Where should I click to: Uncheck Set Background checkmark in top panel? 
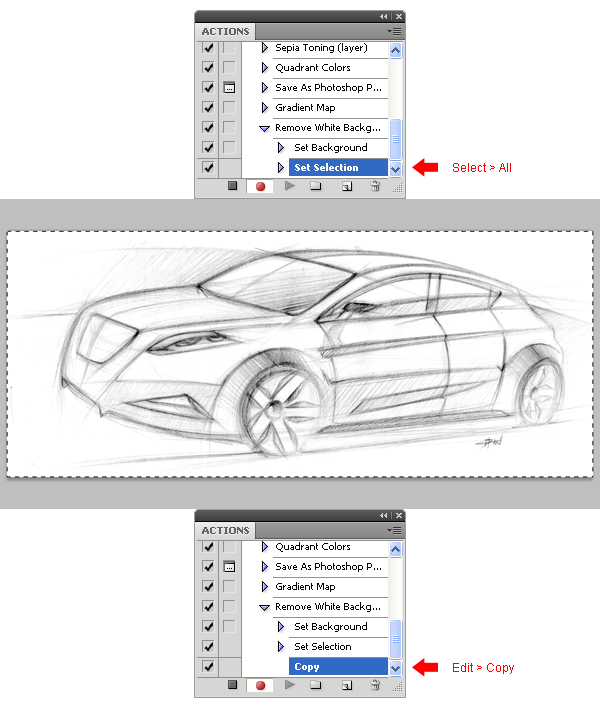208,147
